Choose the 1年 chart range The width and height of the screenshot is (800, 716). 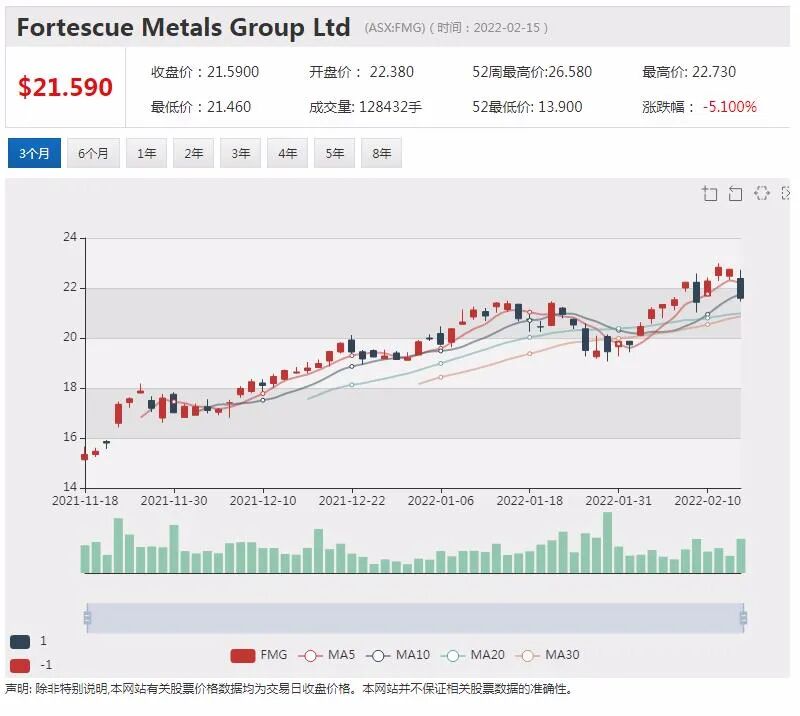[146, 153]
